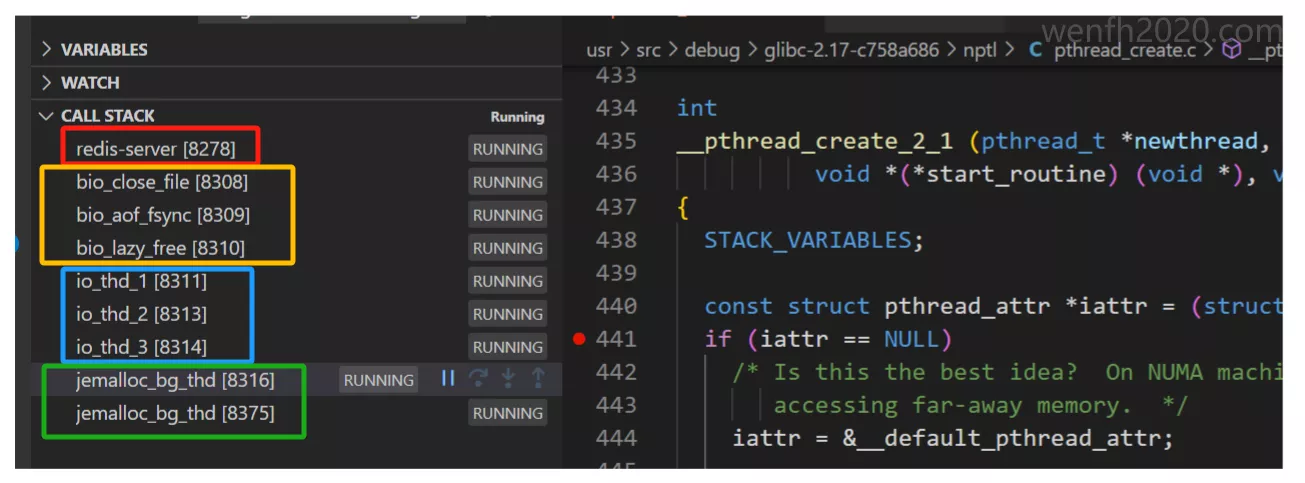This screenshot has height=483, width=1305.
Task: Expand the VARIABLES section
Action: pyautogui.click(x=46, y=49)
